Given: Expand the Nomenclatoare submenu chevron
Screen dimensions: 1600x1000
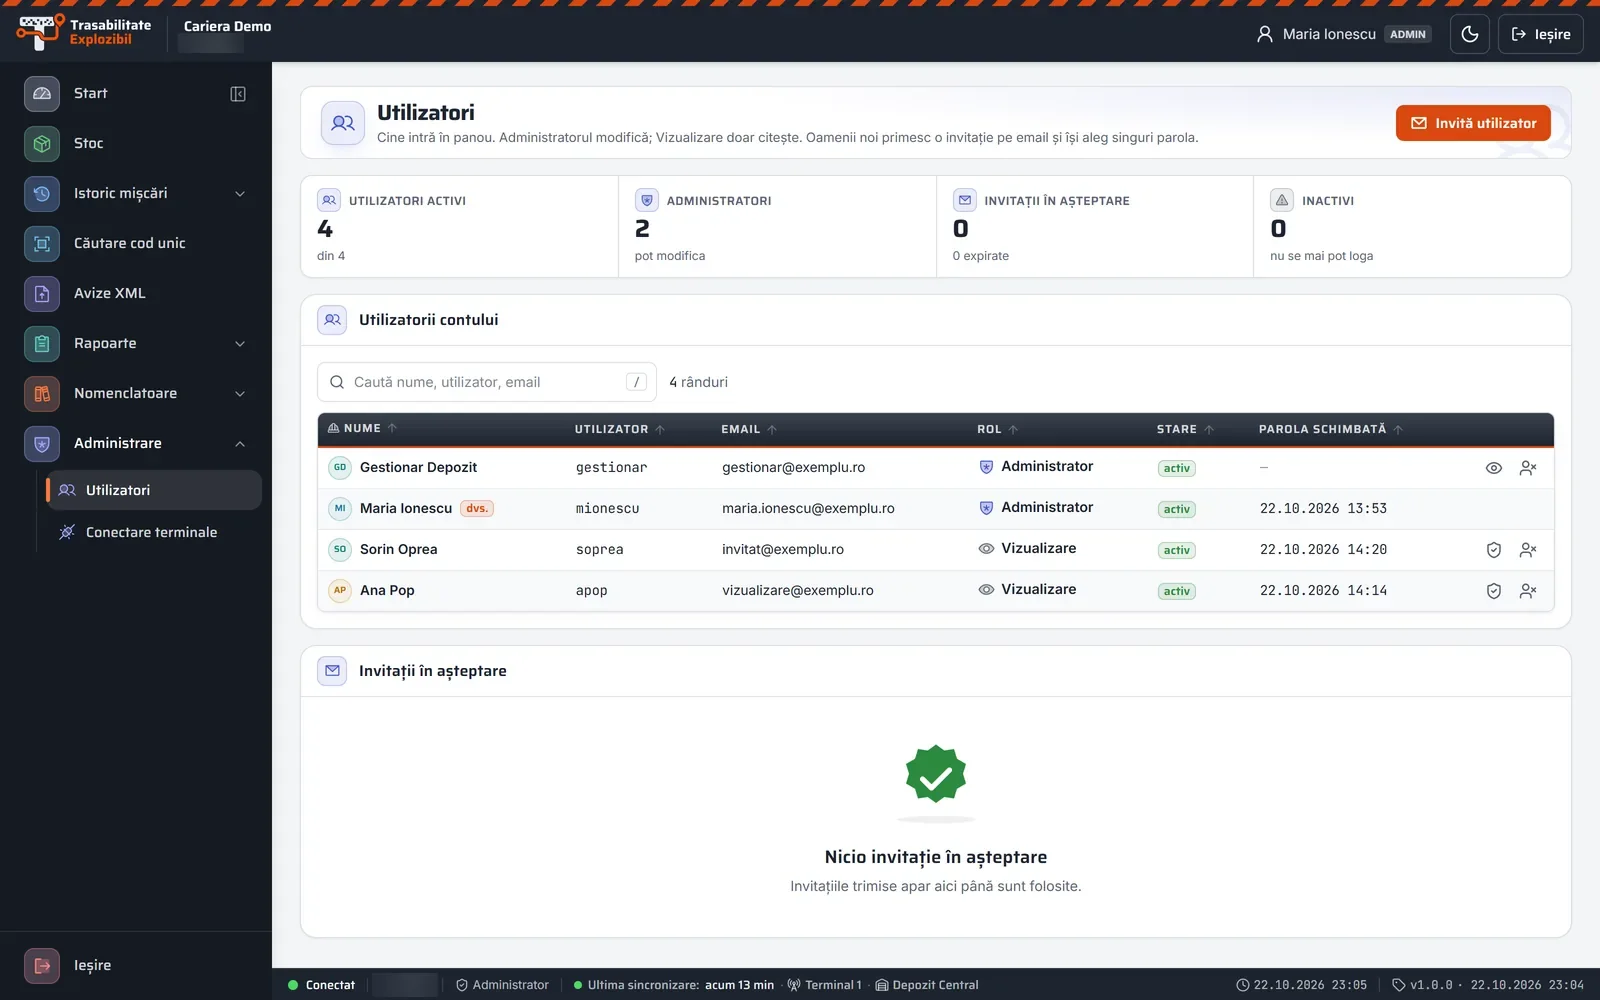Looking at the screenshot, I should coord(240,393).
